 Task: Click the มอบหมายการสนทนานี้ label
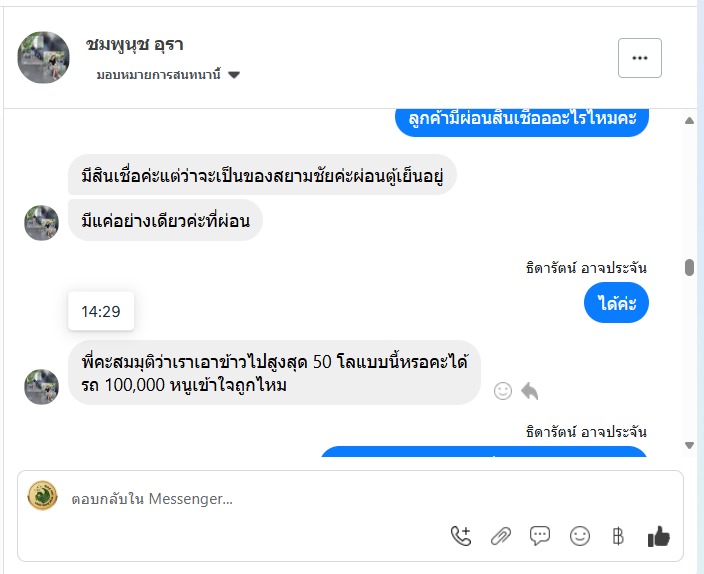coord(160,75)
